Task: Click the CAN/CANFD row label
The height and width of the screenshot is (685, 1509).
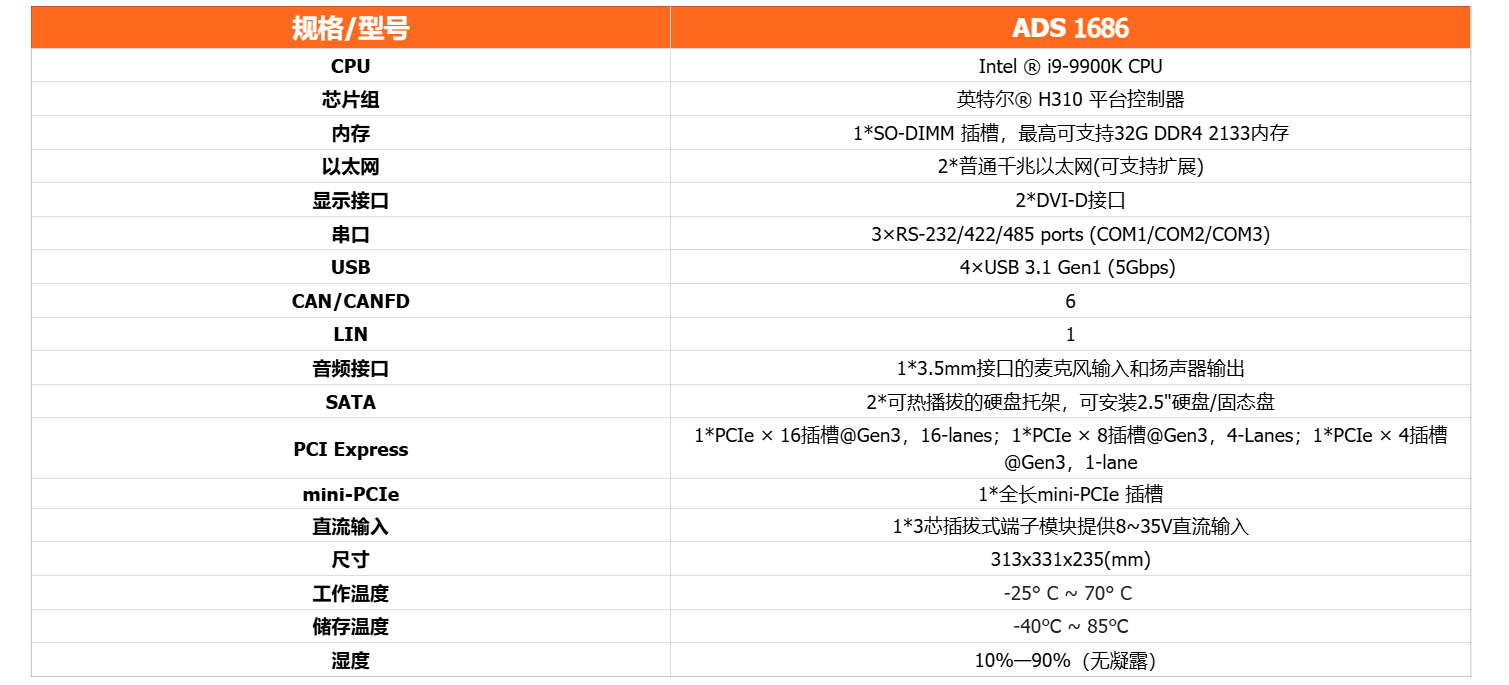Action: pyautogui.click(x=350, y=301)
